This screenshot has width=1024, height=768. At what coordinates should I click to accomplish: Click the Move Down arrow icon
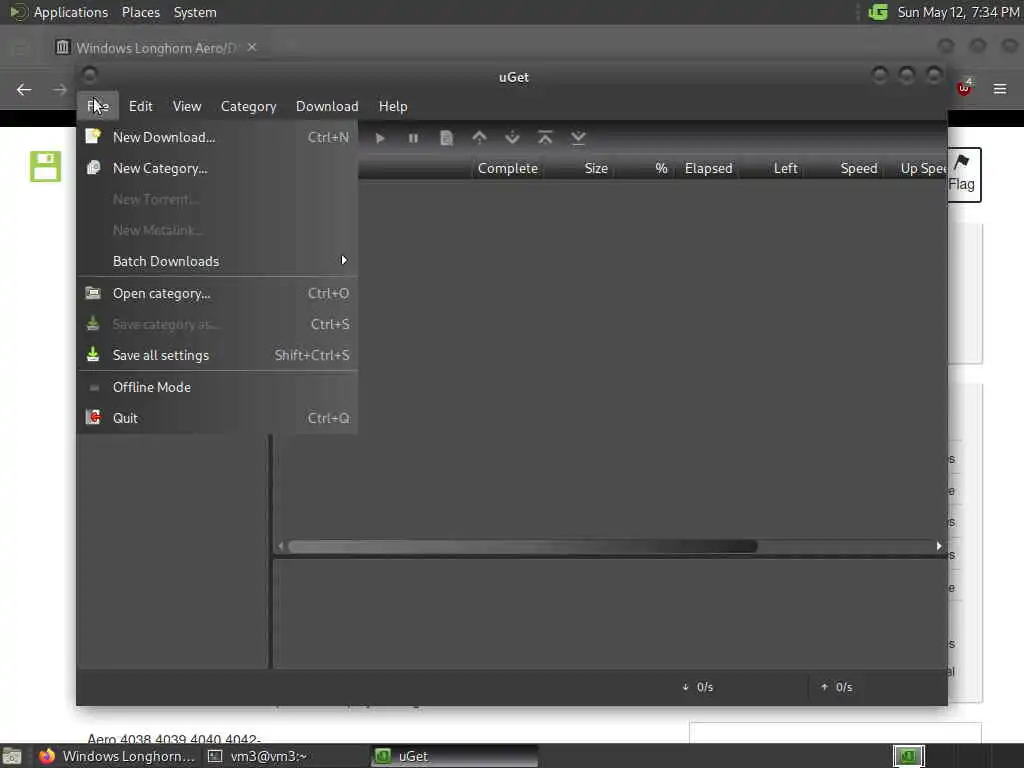click(x=512, y=138)
